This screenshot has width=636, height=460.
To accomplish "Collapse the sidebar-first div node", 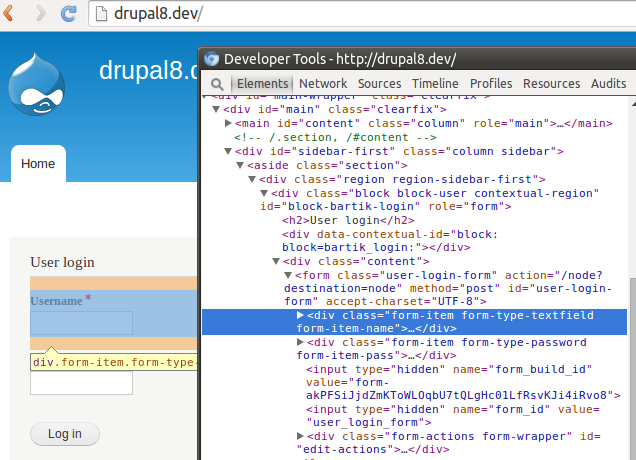I will tap(227, 151).
